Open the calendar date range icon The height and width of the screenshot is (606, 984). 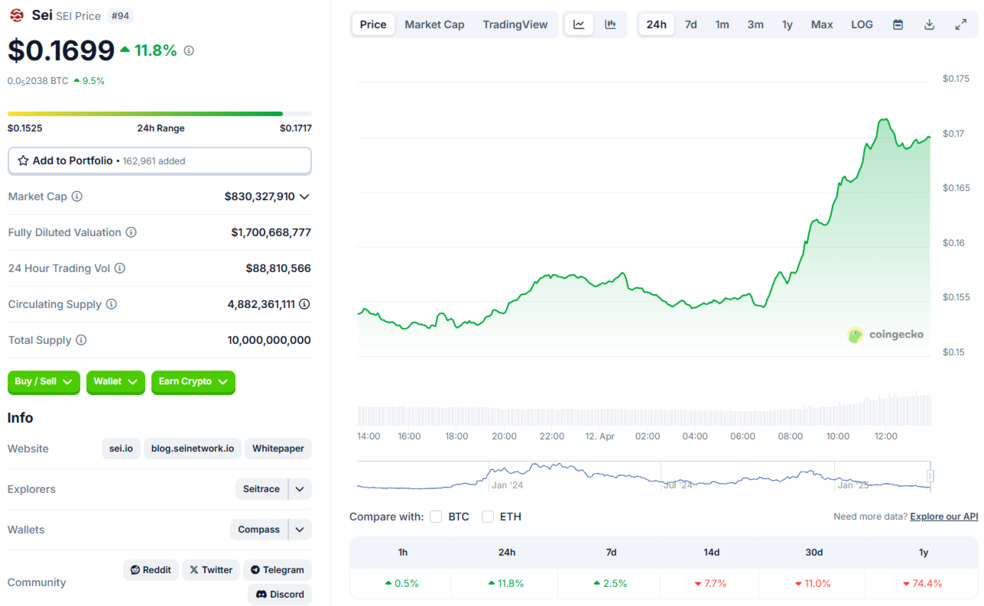tap(898, 24)
